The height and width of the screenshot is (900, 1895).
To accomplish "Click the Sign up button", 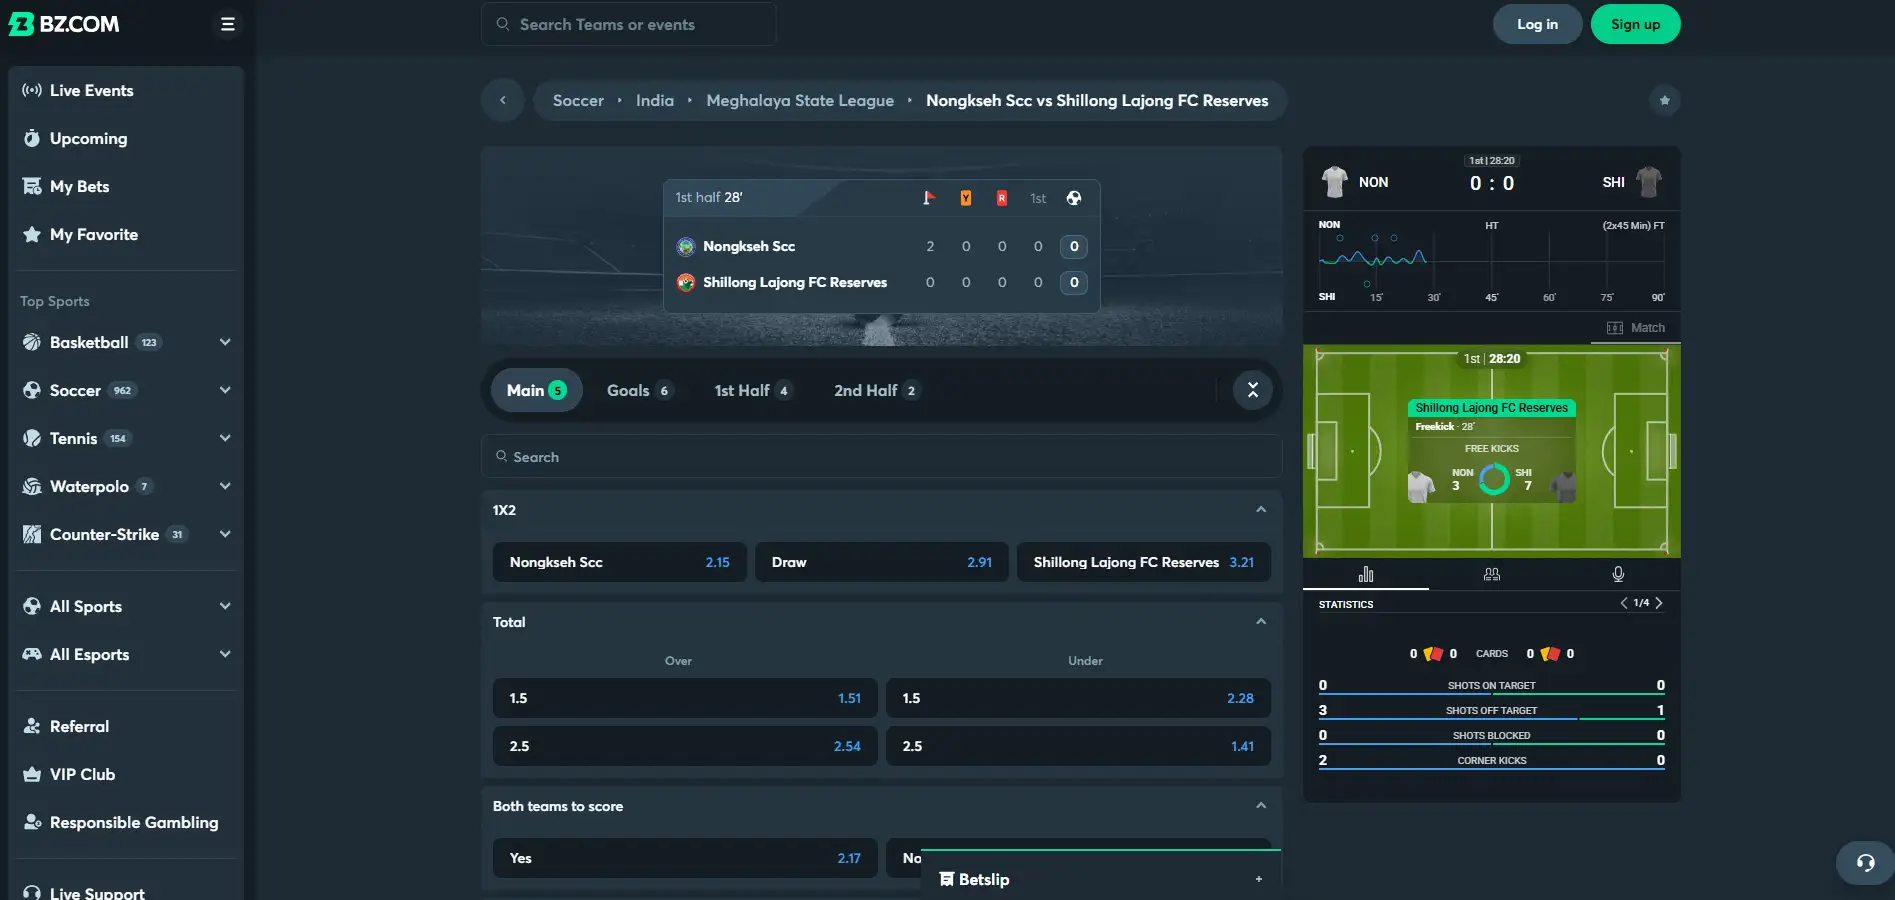I will [x=1635, y=24].
